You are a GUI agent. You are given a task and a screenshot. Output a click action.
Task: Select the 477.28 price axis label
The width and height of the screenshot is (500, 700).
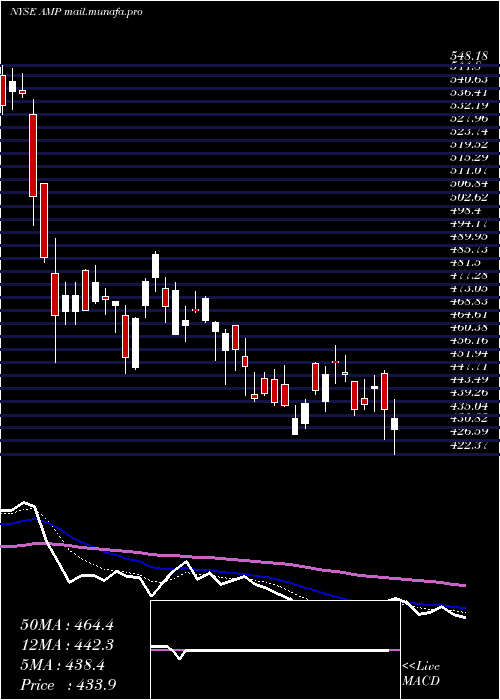[468, 275]
